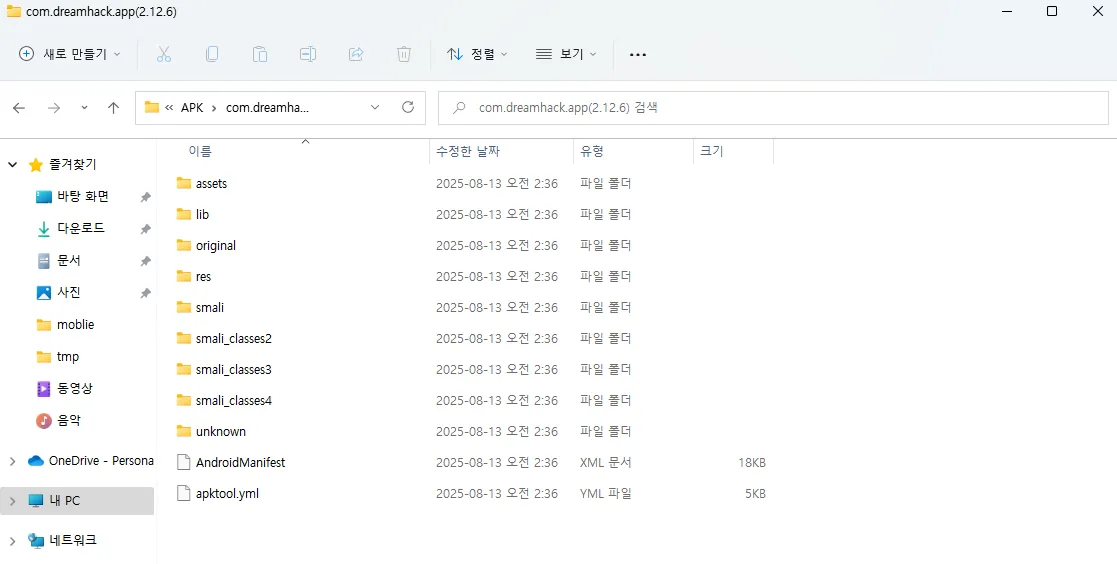
Task: Maximize the Explorer window
Action: point(1051,11)
